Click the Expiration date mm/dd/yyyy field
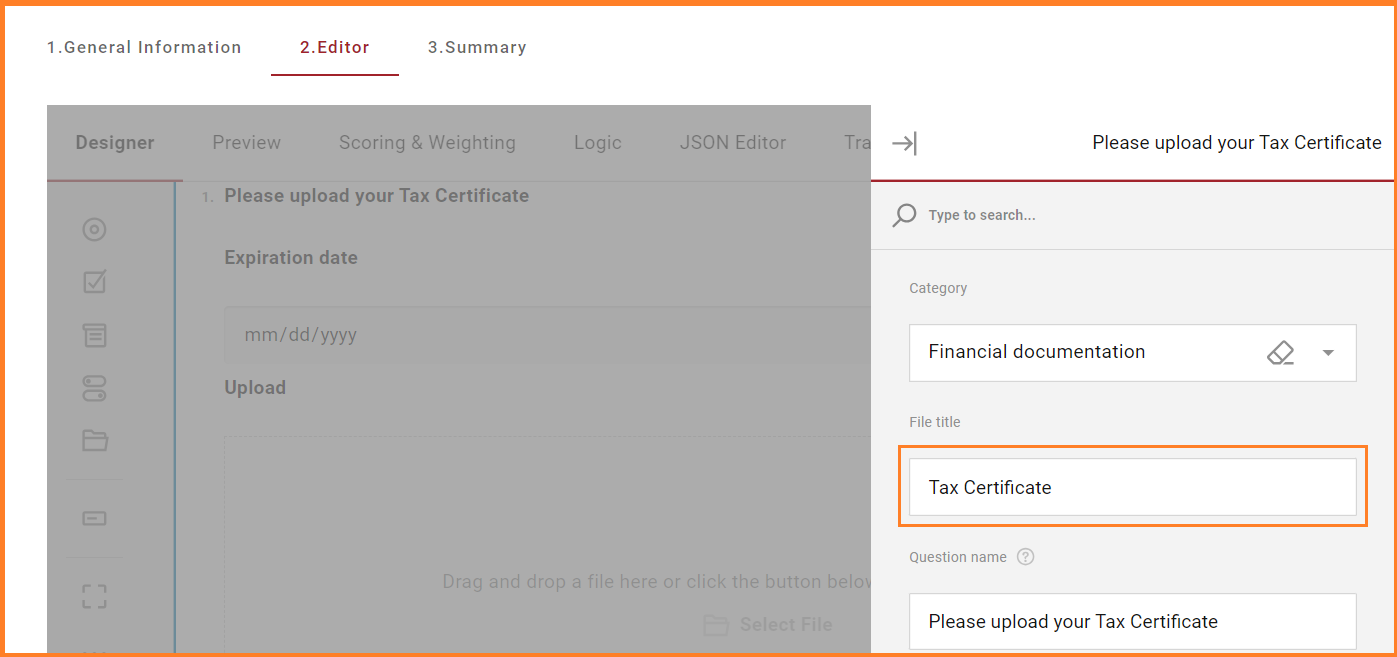 point(540,335)
